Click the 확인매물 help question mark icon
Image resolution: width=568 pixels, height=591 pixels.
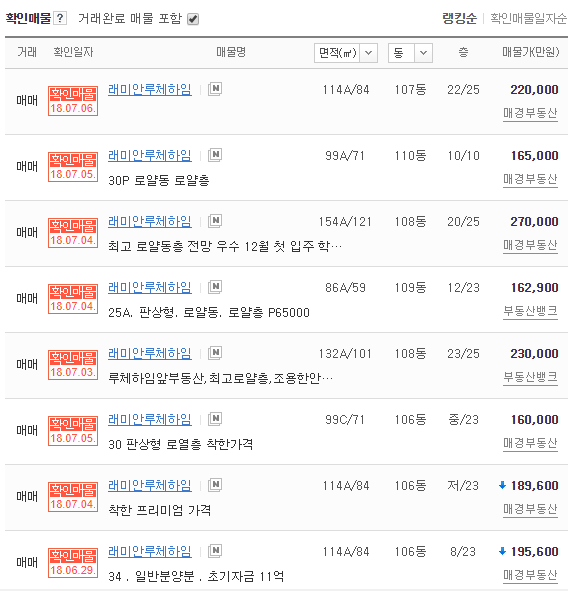click(60, 18)
